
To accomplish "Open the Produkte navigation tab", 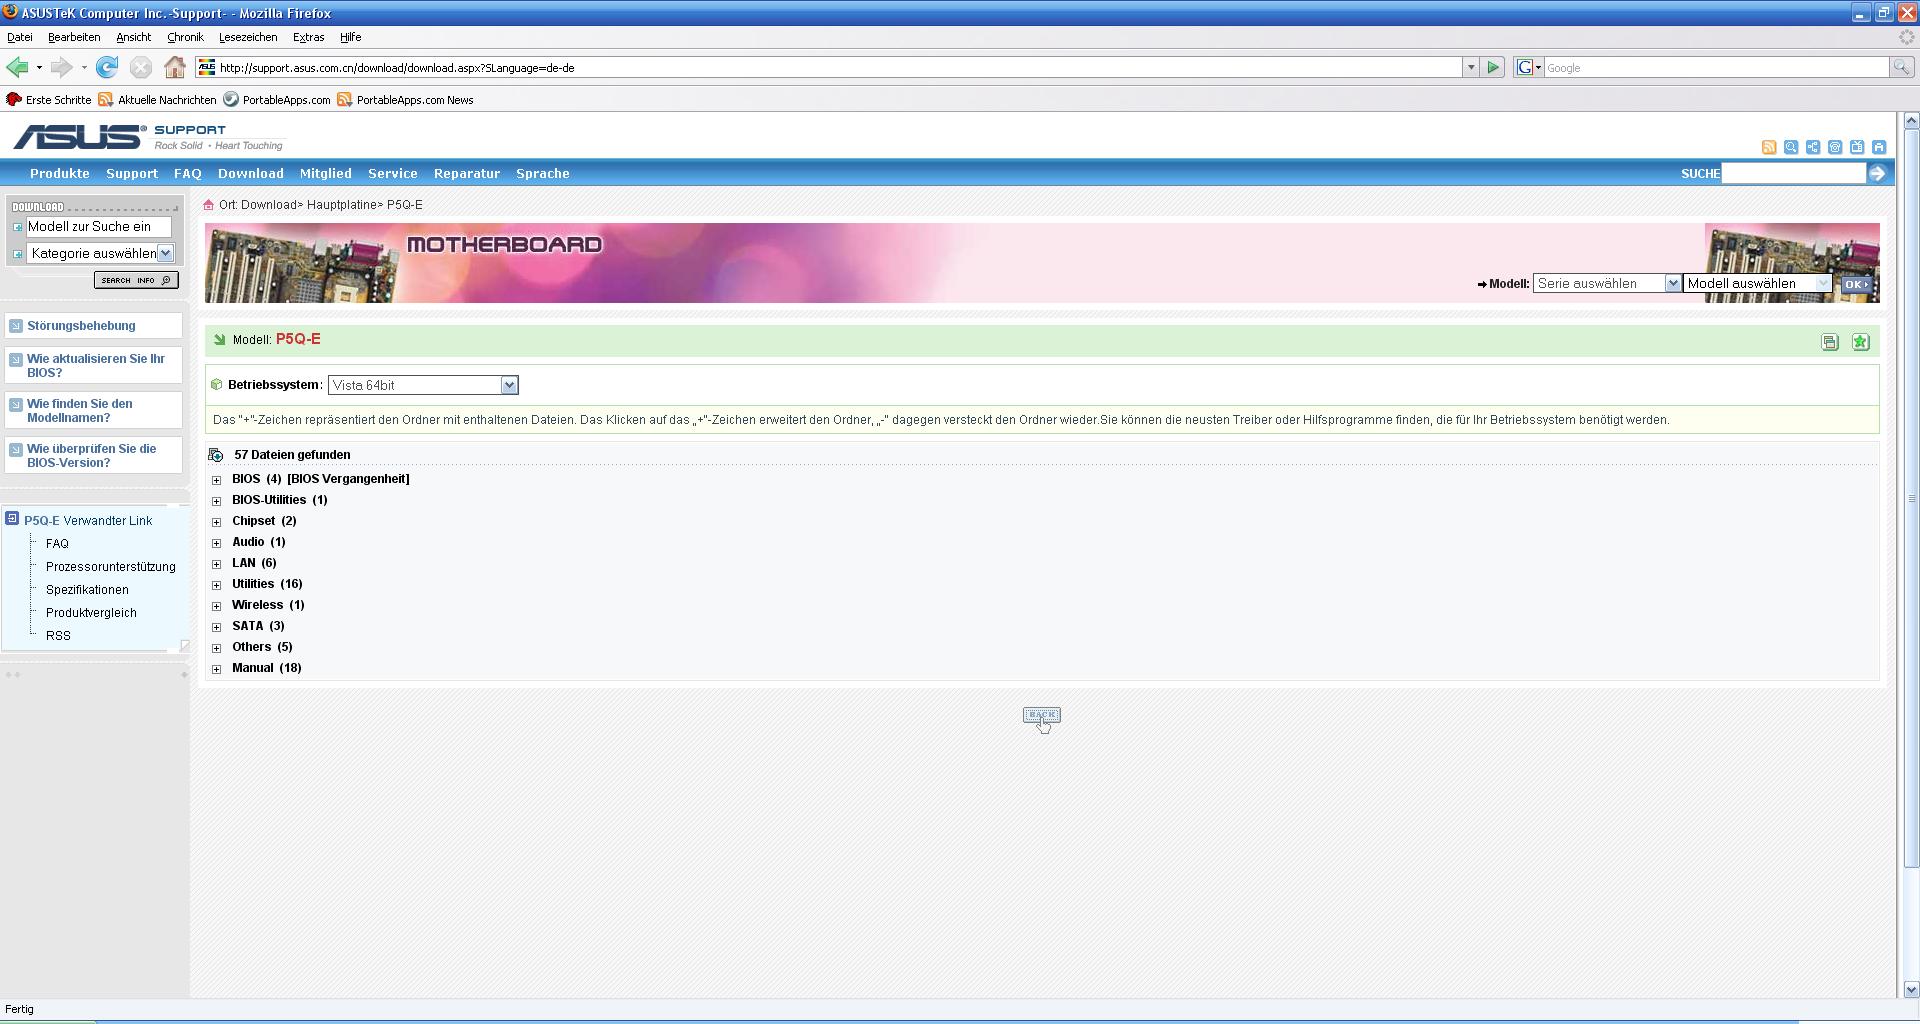I will (x=60, y=173).
